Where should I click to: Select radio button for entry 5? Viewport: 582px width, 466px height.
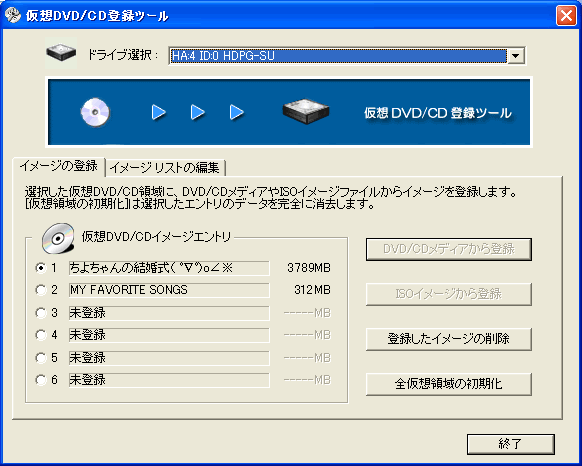coord(40,358)
